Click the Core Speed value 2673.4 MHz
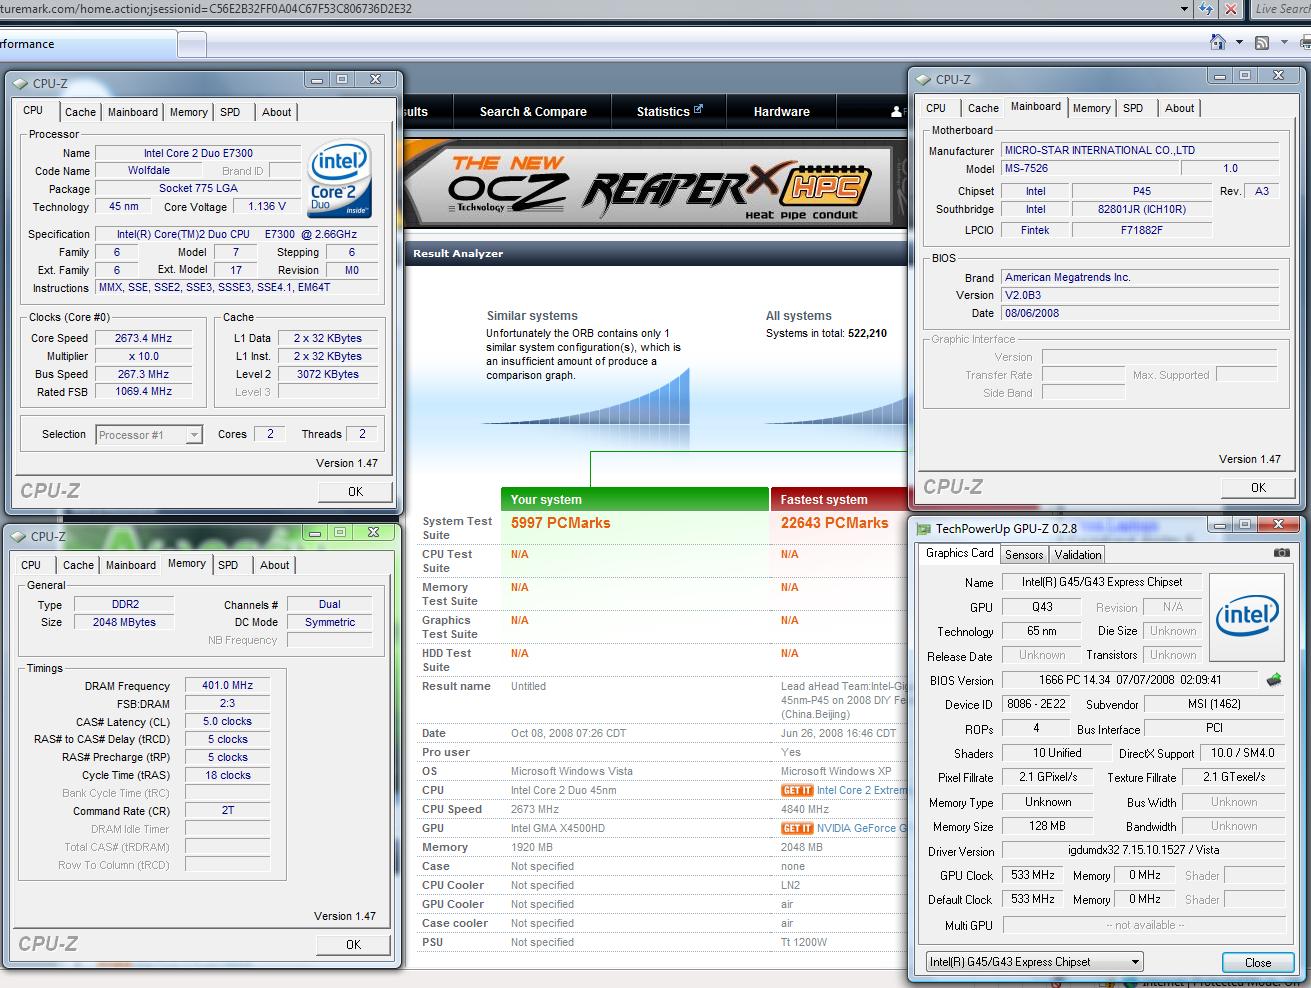The width and height of the screenshot is (1311, 988). pyautogui.click(x=144, y=339)
